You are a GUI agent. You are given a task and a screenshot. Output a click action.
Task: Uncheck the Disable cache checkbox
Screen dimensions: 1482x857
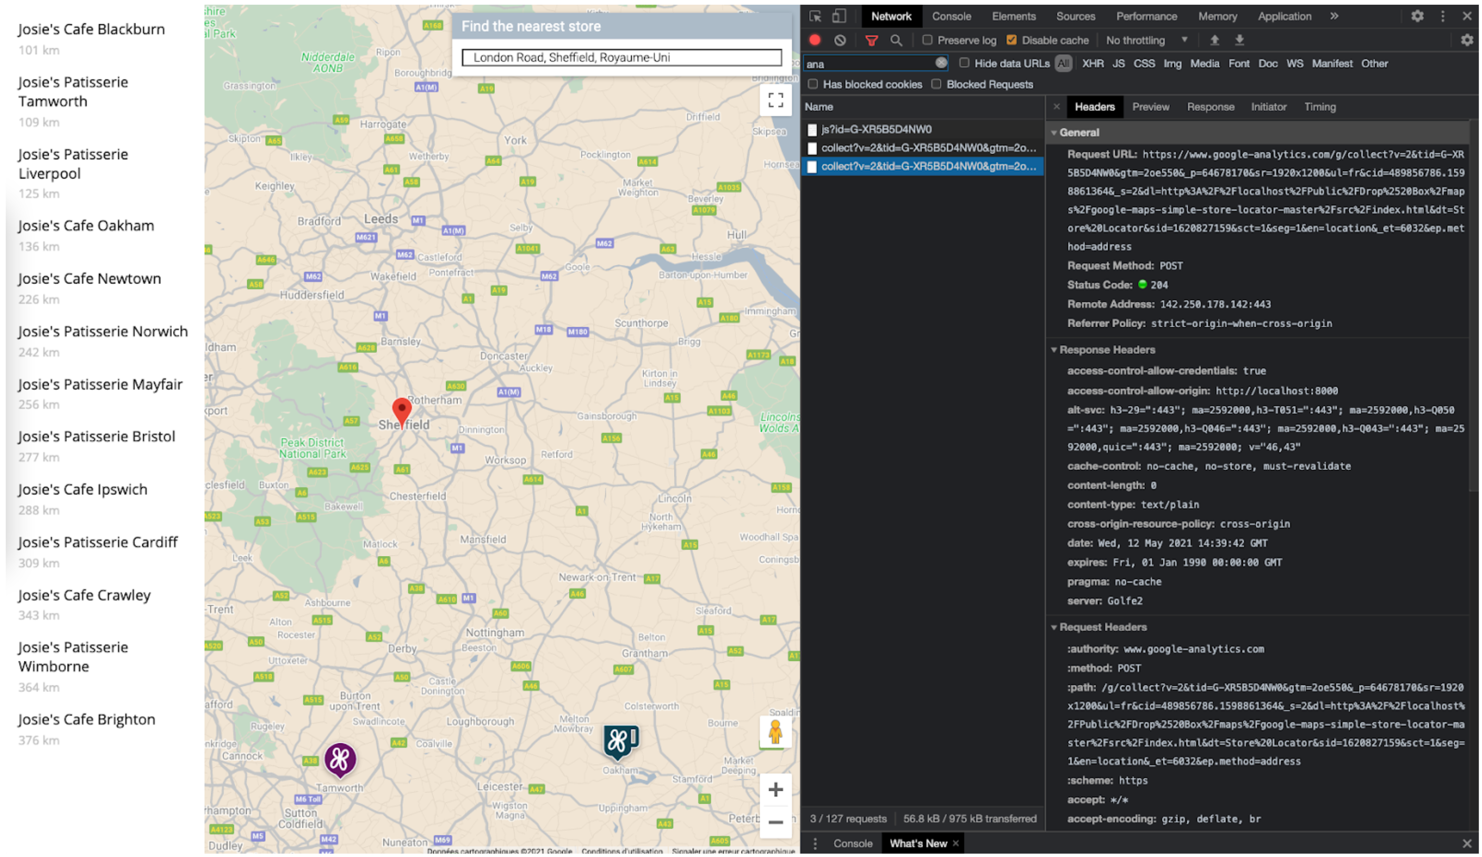[x=1012, y=40]
